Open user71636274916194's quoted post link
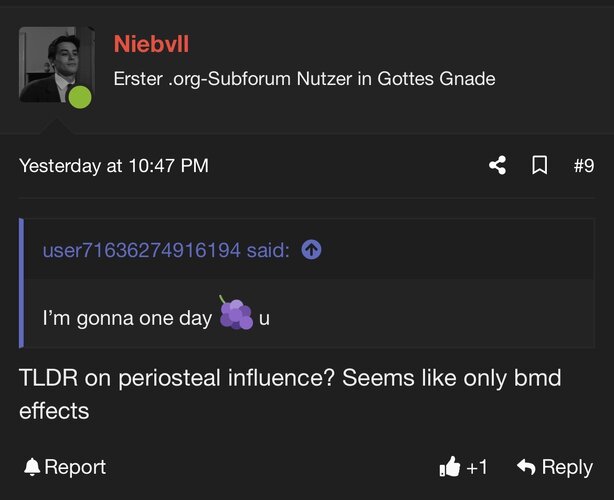 (x=166, y=250)
